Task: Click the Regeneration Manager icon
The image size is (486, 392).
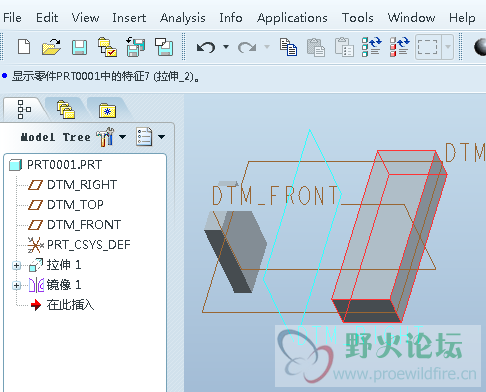Action: point(400,47)
